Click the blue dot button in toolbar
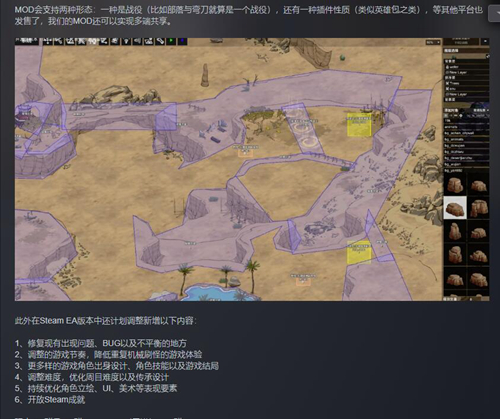This screenshot has width=500, height=419. (x=182, y=41)
